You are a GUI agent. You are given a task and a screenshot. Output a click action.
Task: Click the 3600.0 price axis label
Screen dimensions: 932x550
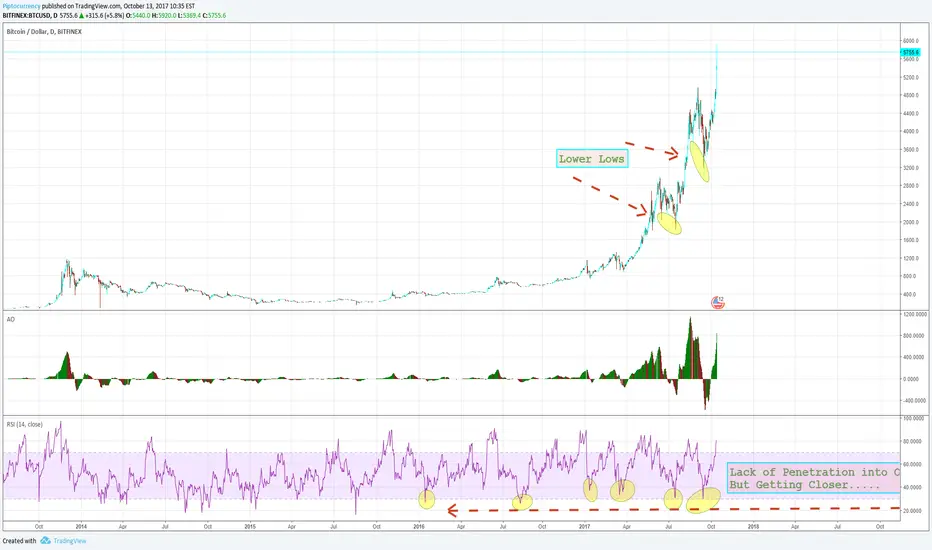[x=911, y=150]
